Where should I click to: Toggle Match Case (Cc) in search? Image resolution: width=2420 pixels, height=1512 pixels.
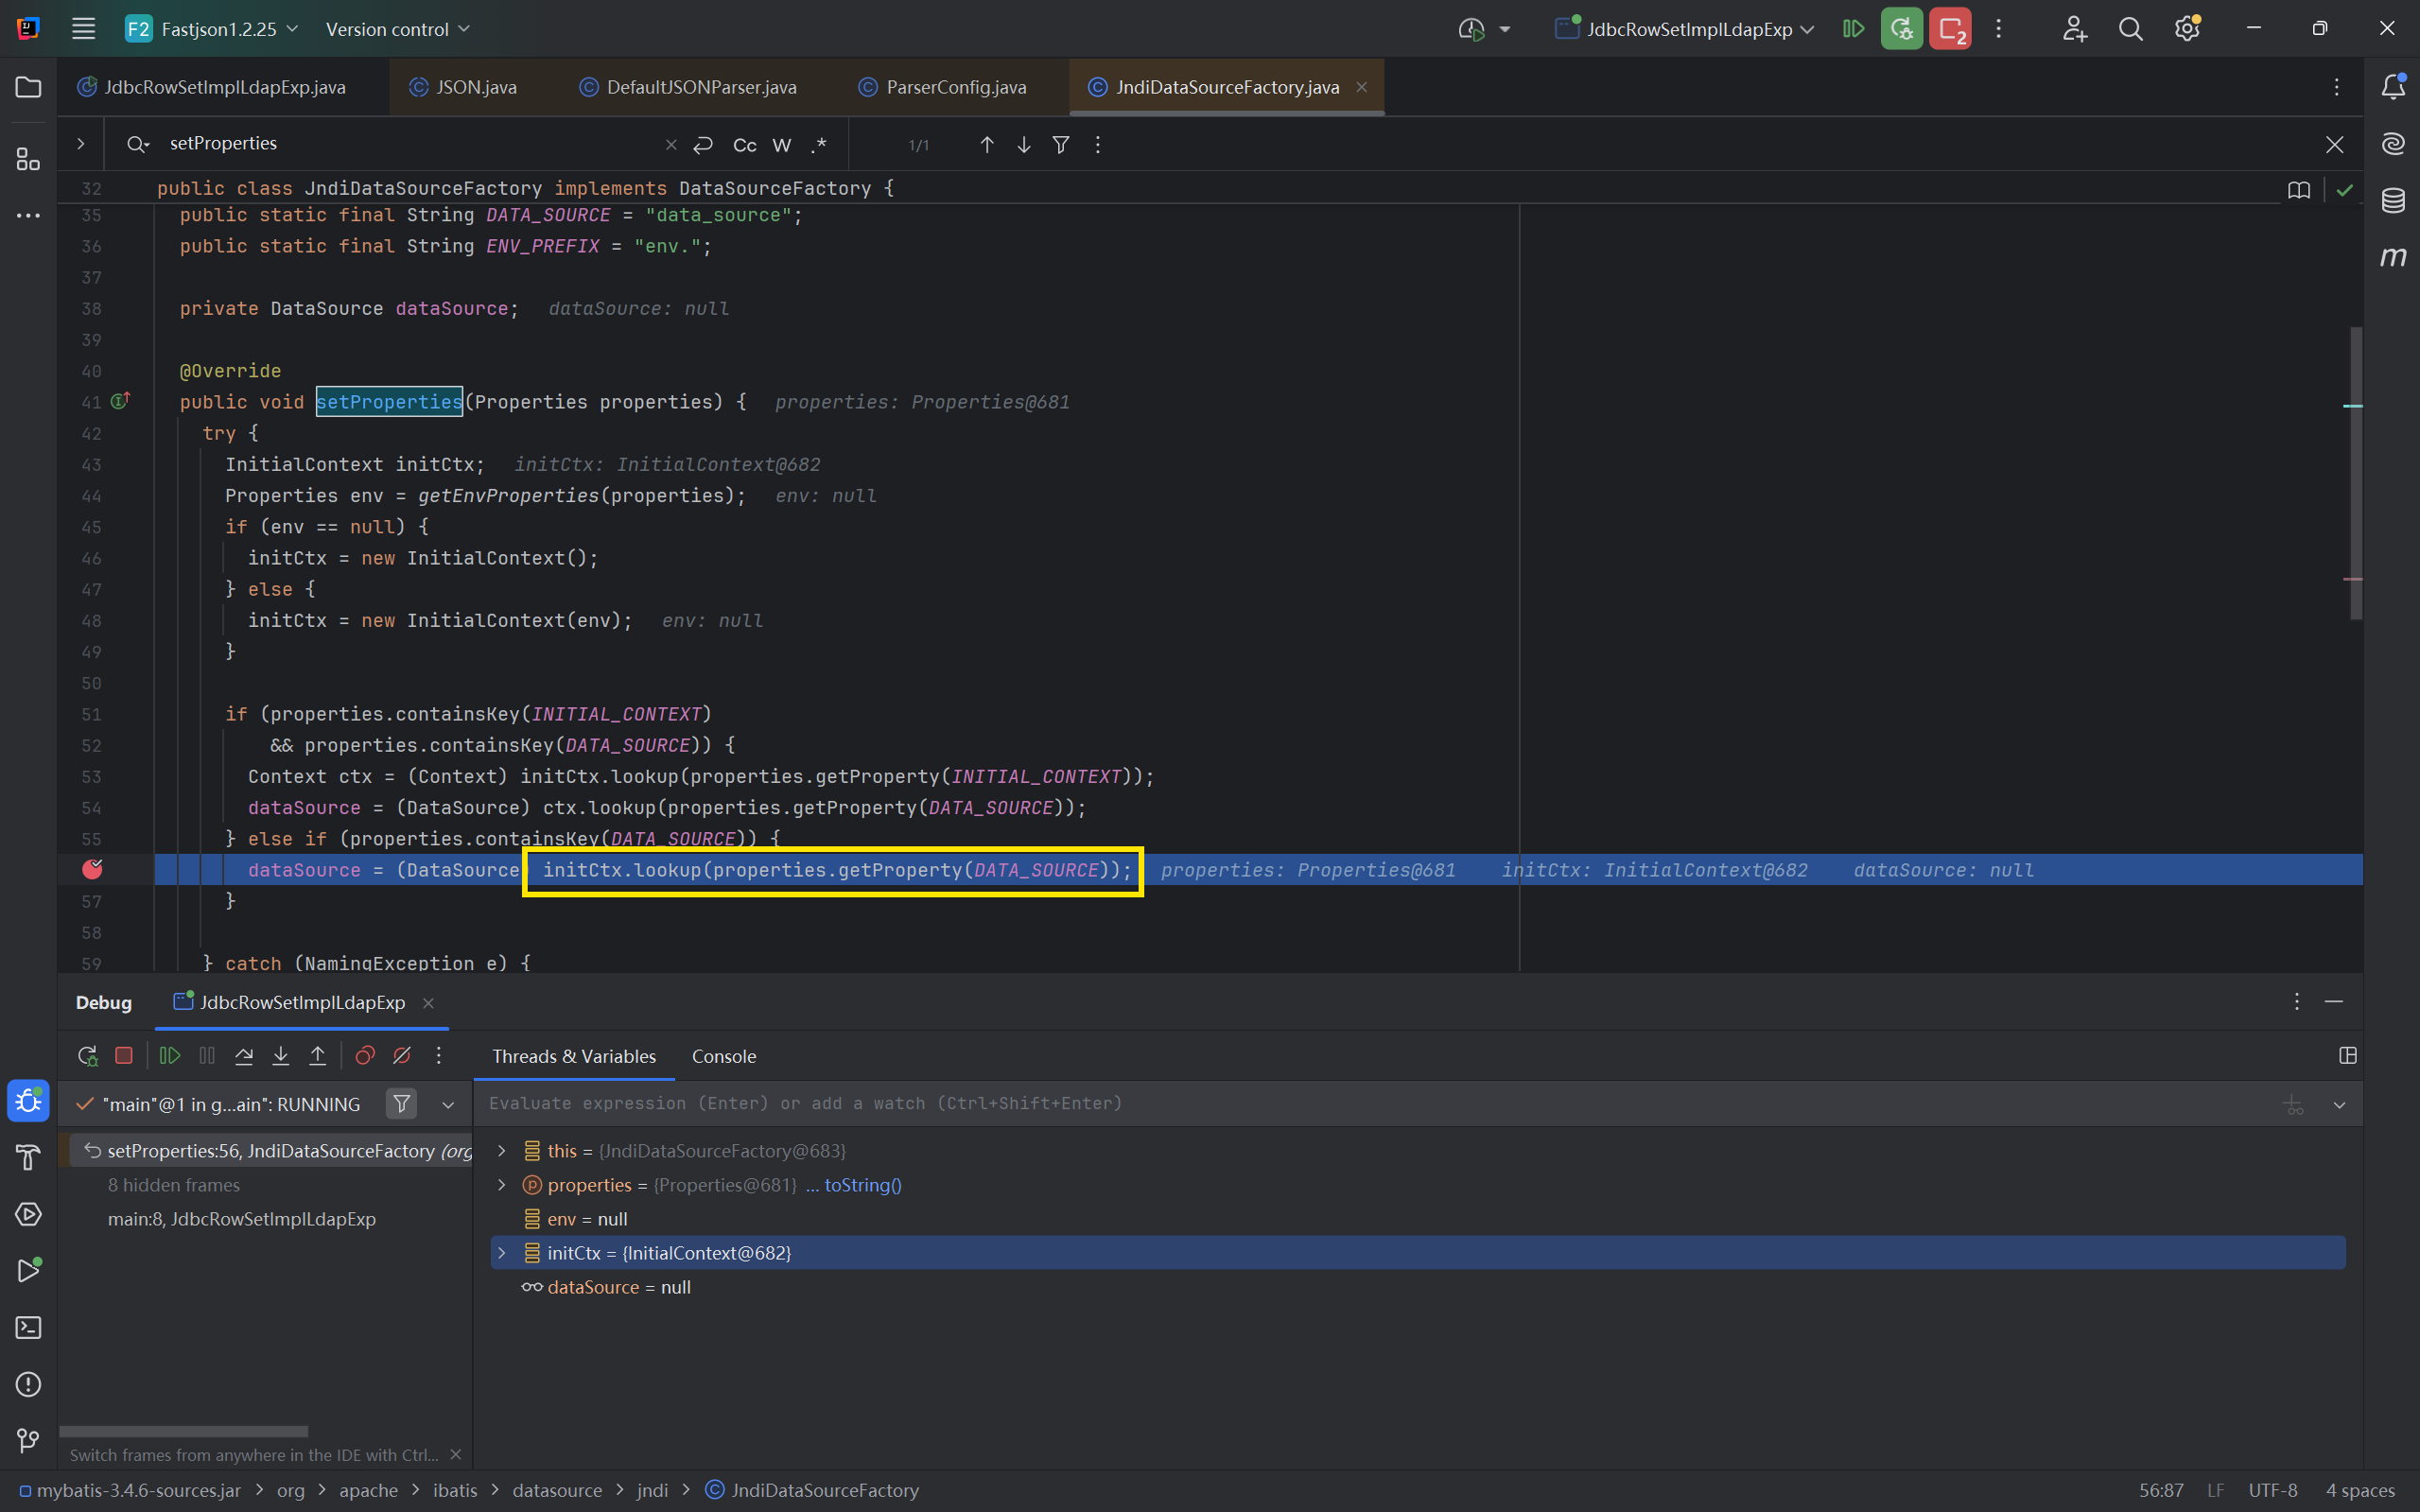[x=745, y=145]
